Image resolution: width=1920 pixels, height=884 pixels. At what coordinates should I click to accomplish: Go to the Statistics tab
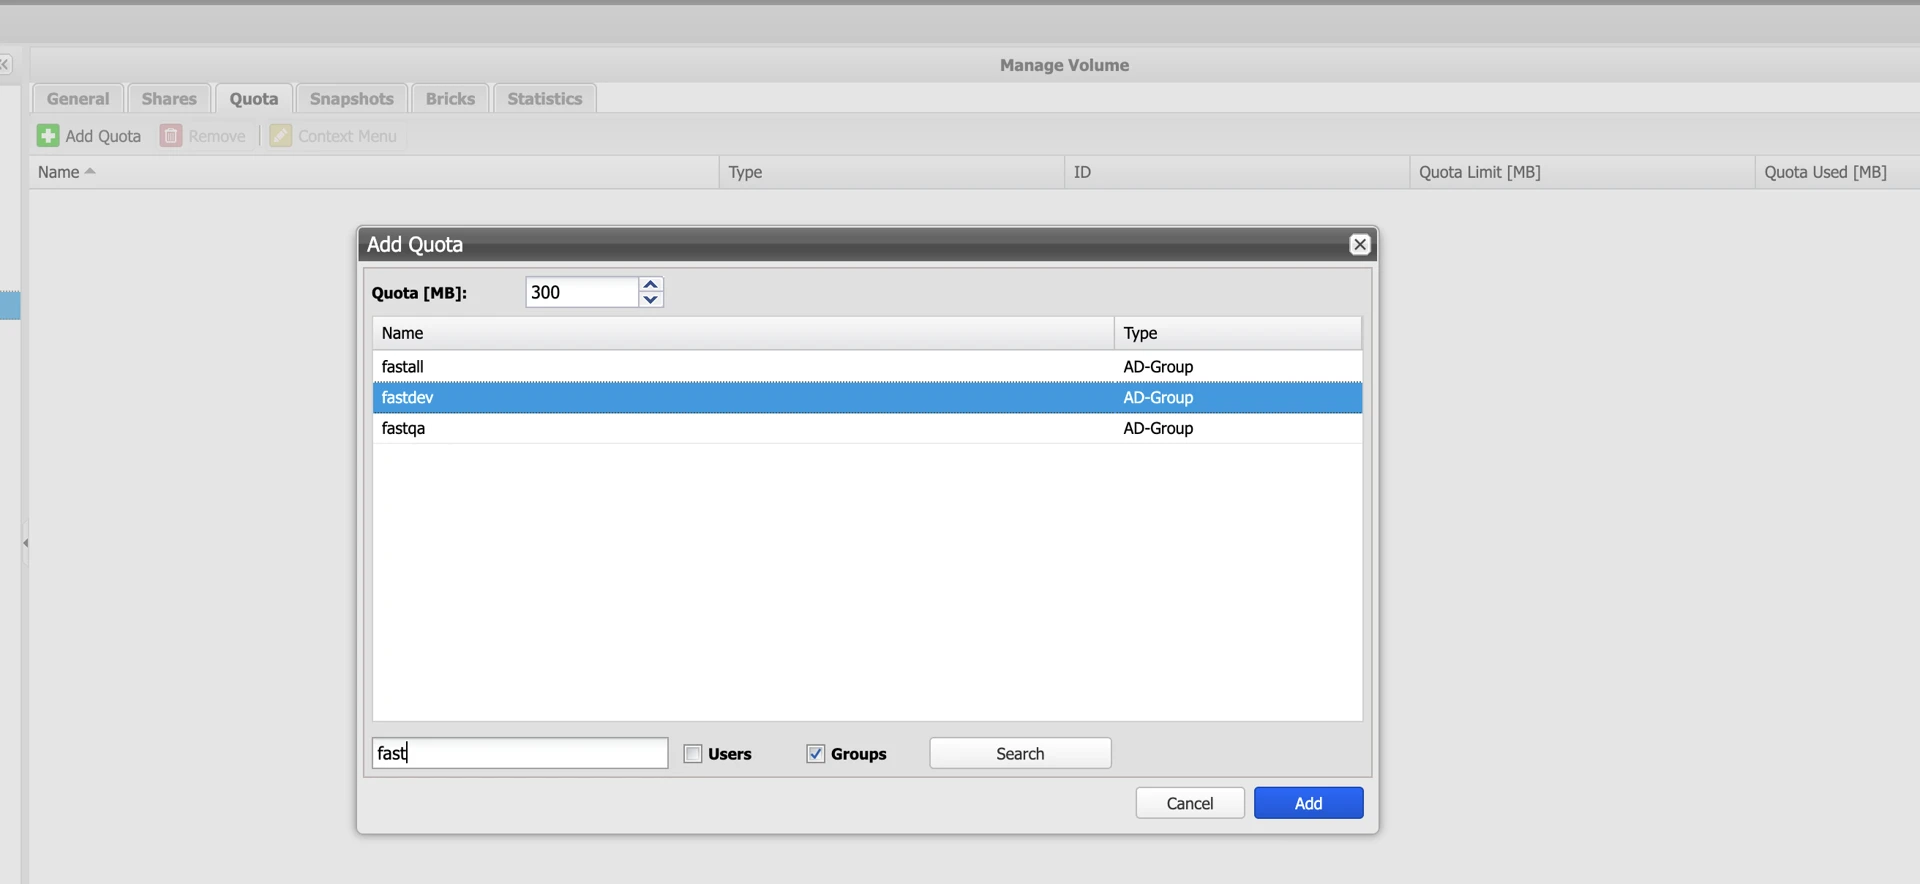pyautogui.click(x=544, y=99)
